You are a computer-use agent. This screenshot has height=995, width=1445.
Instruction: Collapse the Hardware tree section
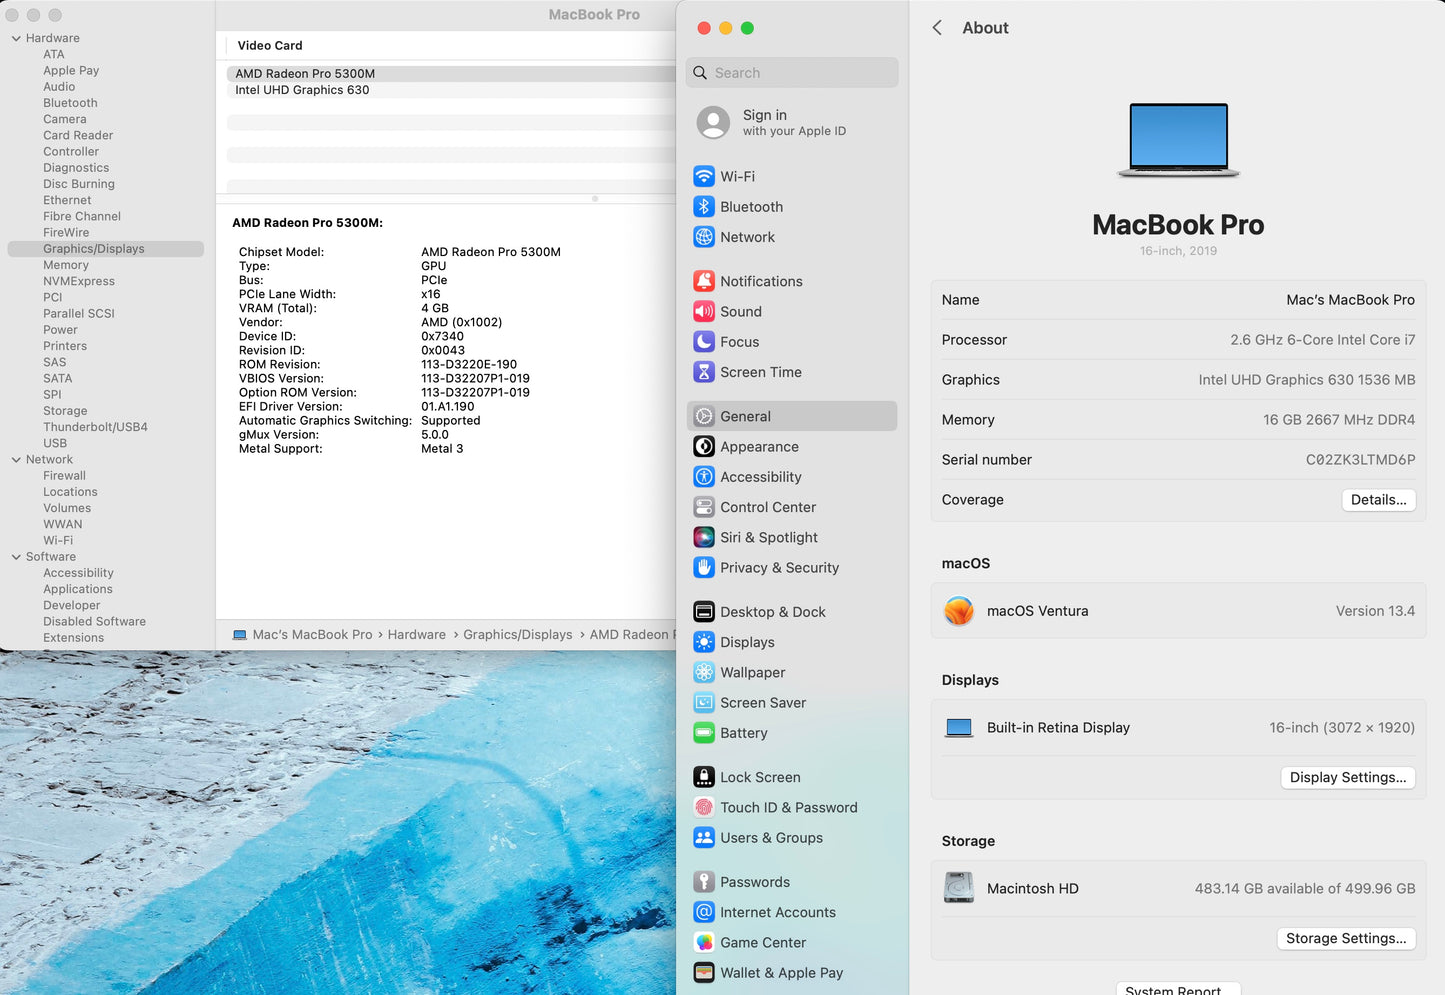pos(16,39)
